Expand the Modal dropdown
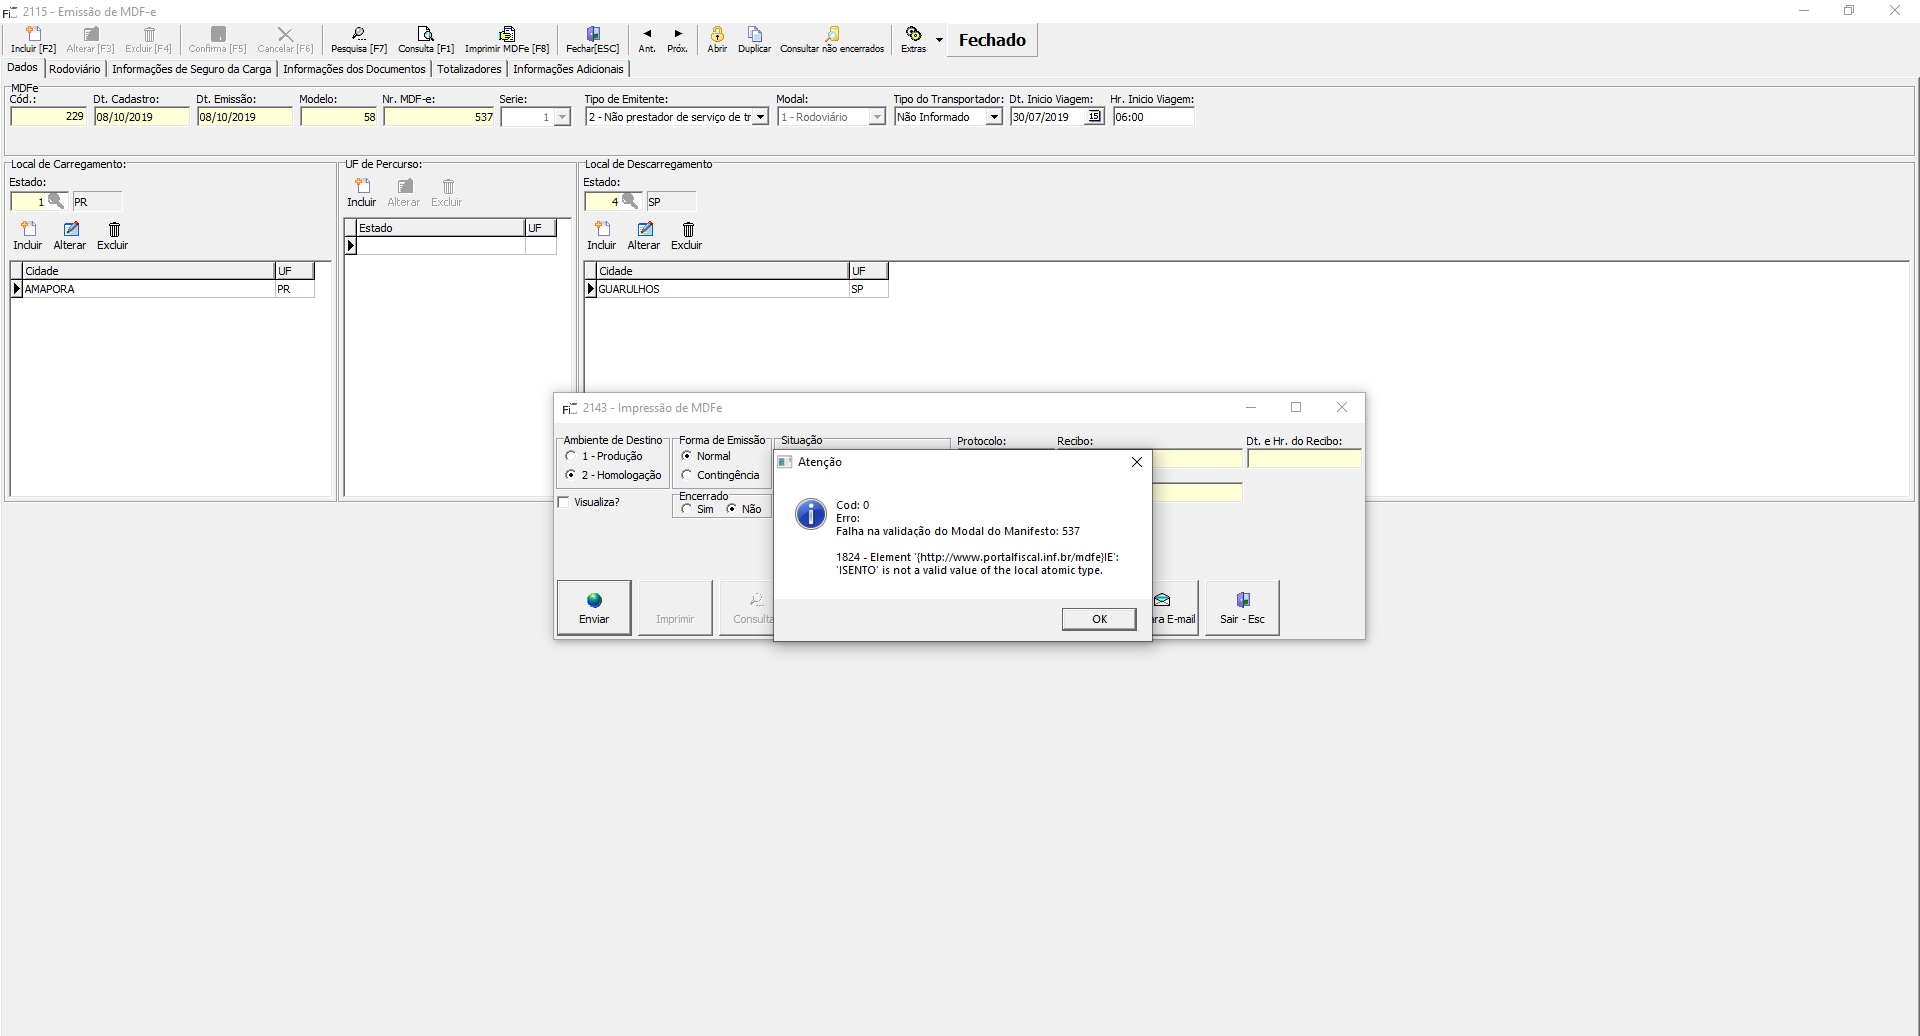Viewport: 1920px width, 1036px height. coord(877,117)
